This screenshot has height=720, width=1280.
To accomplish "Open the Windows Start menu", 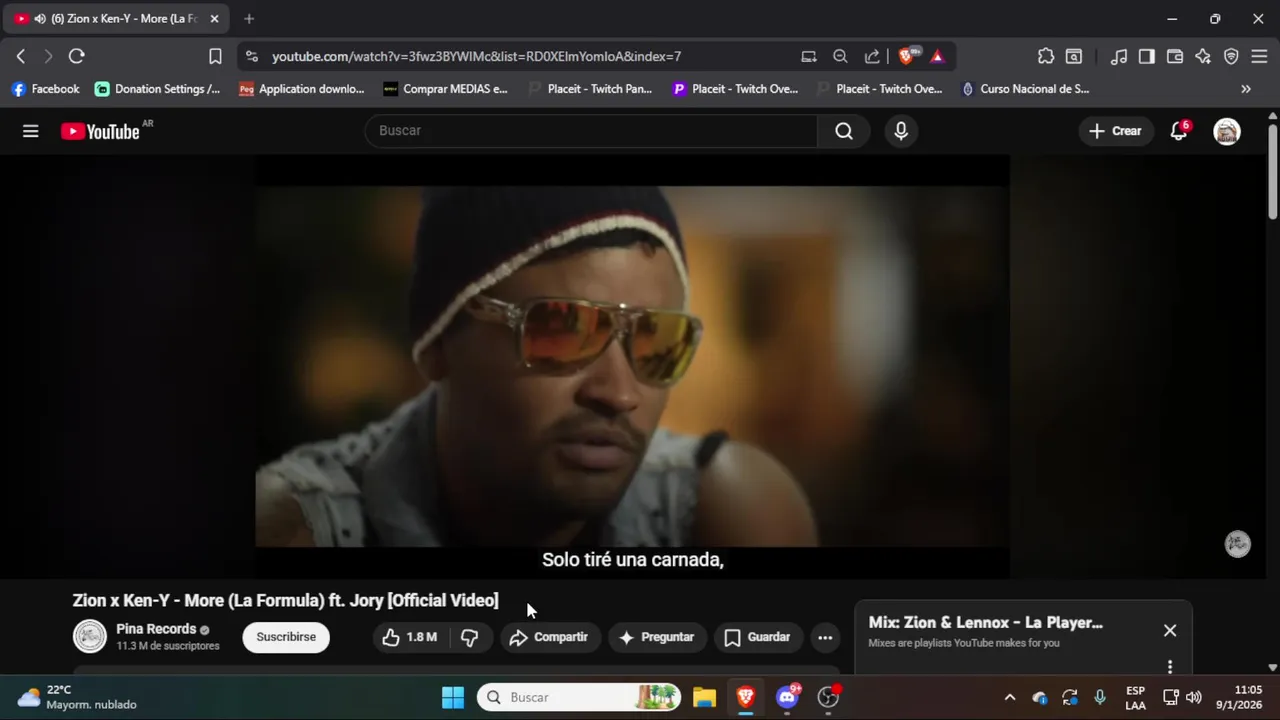I will [x=453, y=697].
